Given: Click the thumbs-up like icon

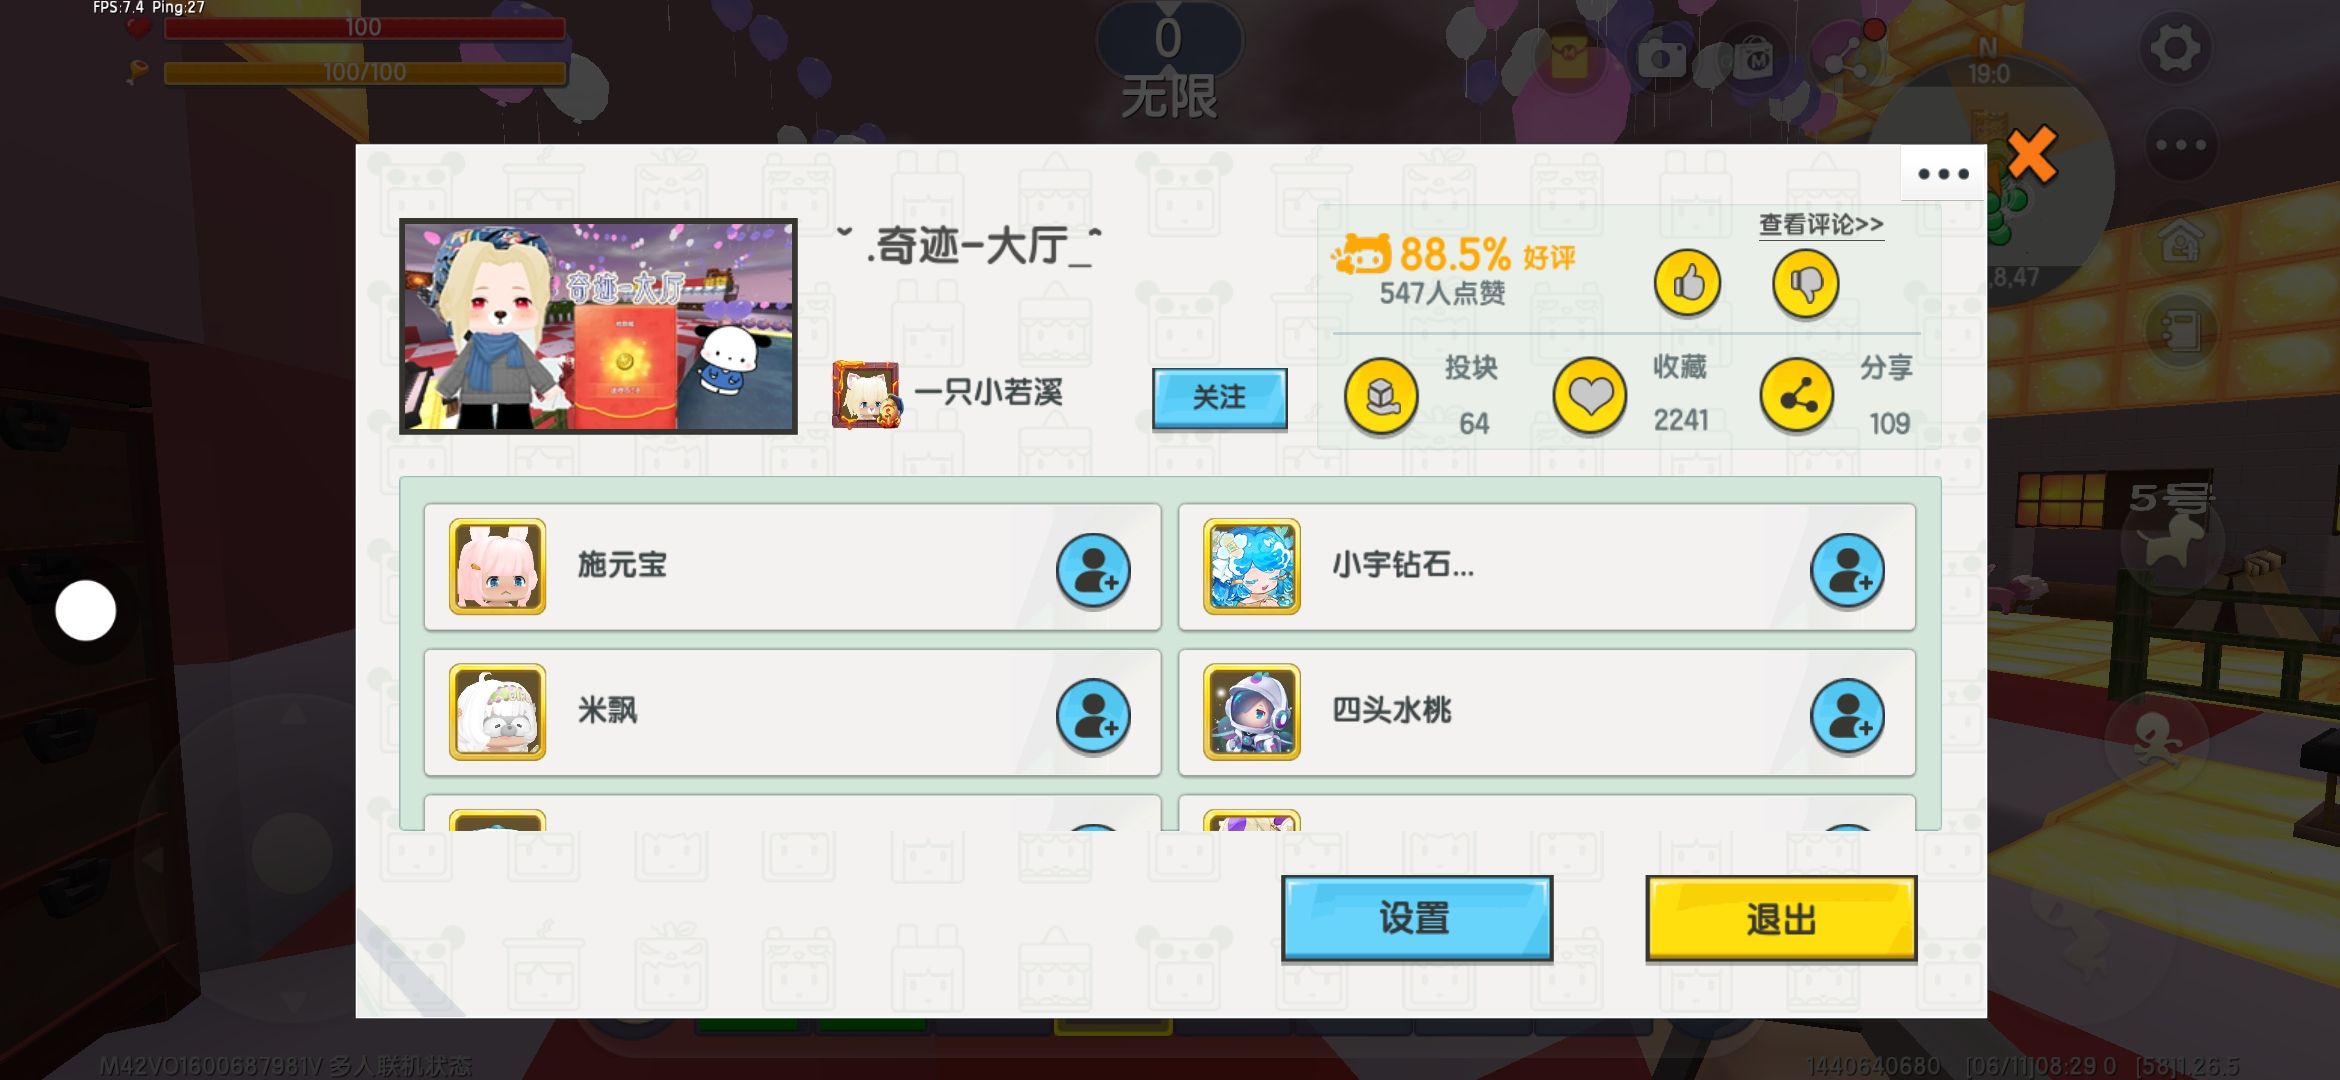Looking at the screenshot, I should pos(1687,284).
